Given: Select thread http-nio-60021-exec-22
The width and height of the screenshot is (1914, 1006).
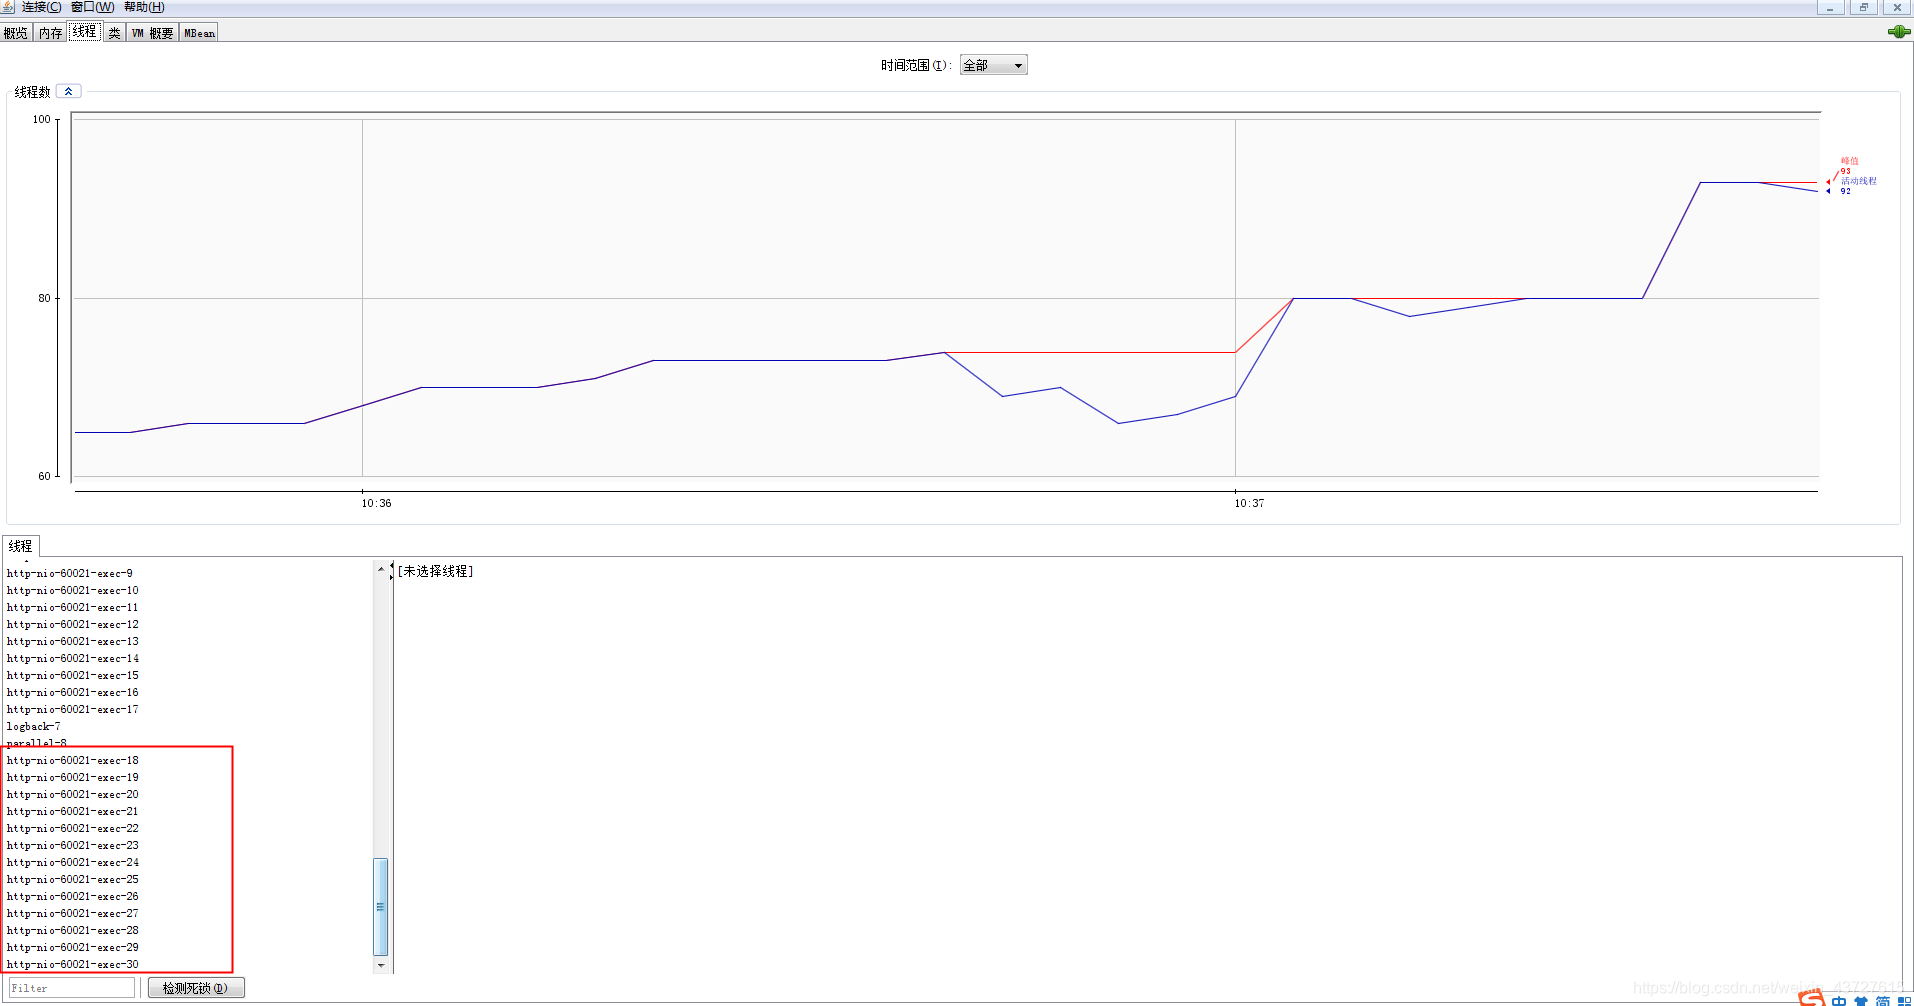Looking at the screenshot, I should click(73, 829).
